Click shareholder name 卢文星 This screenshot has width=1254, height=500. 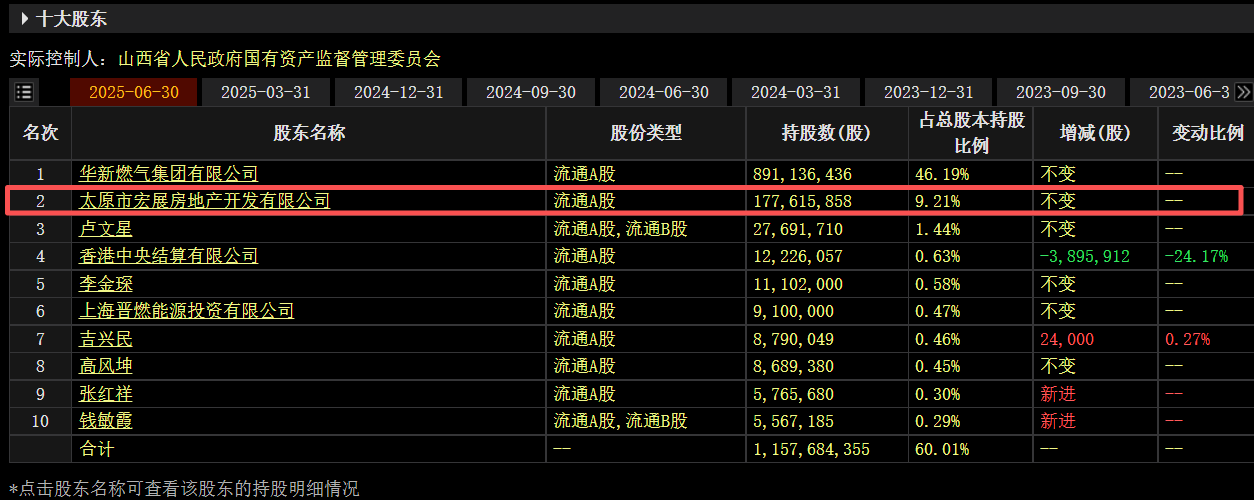(106, 229)
